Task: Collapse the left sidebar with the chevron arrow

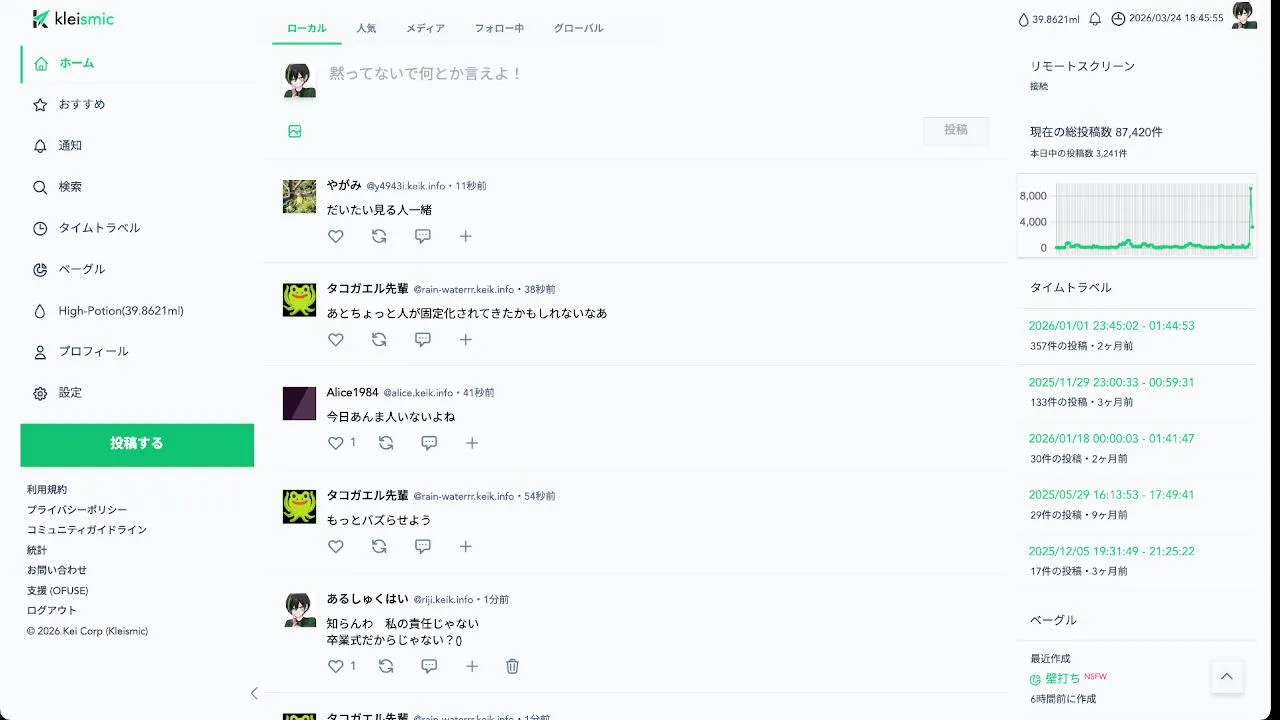Action: [254, 693]
